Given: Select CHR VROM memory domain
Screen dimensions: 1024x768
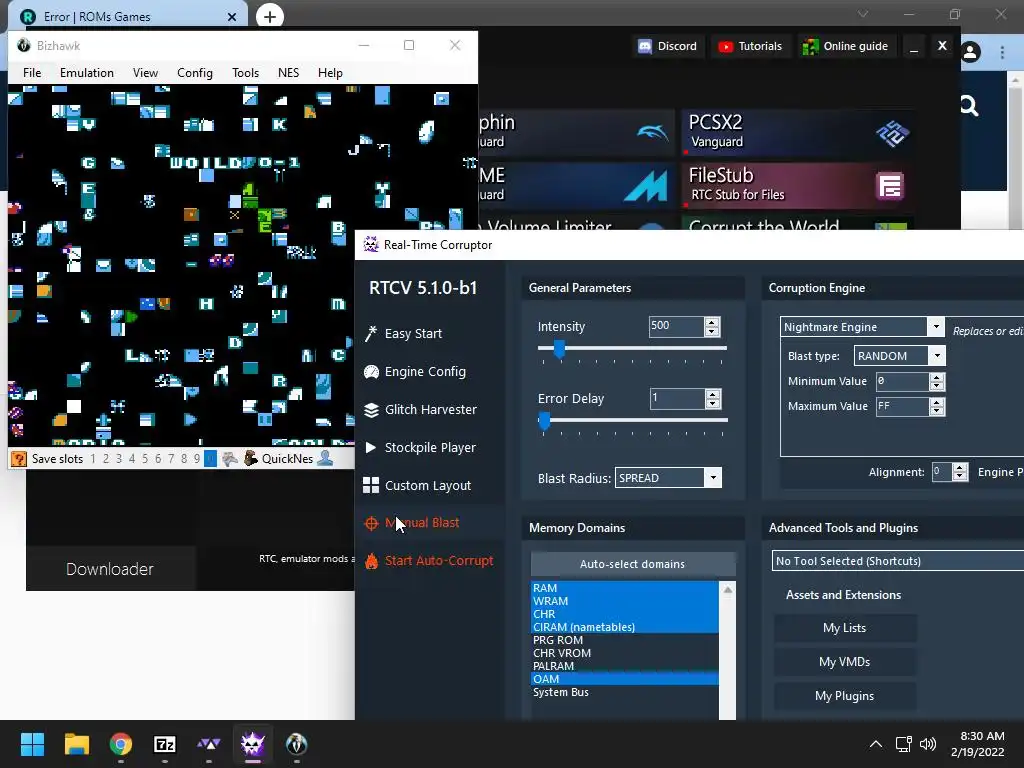Looking at the screenshot, I should click(x=625, y=653).
